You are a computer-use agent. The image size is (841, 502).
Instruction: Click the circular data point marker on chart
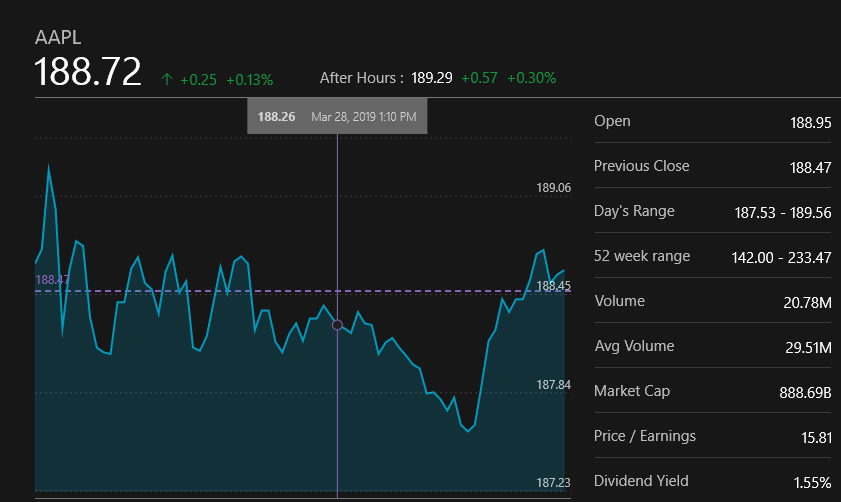point(337,325)
